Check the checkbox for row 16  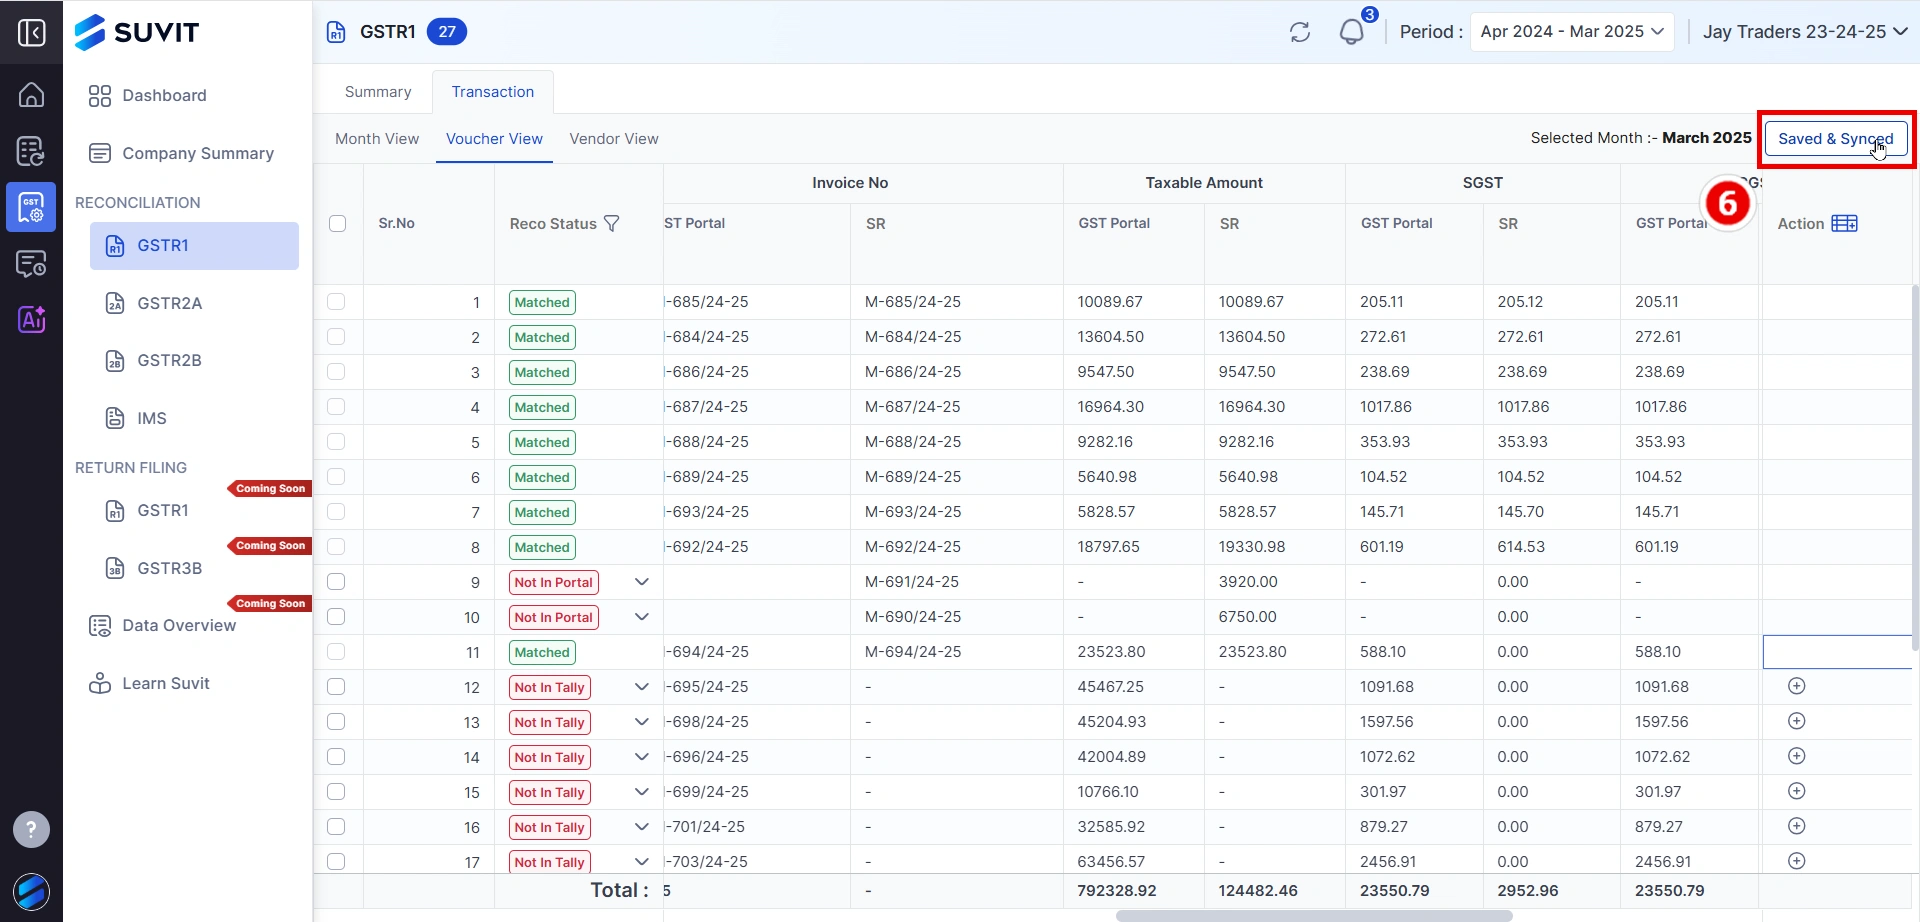(x=336, y=827)
